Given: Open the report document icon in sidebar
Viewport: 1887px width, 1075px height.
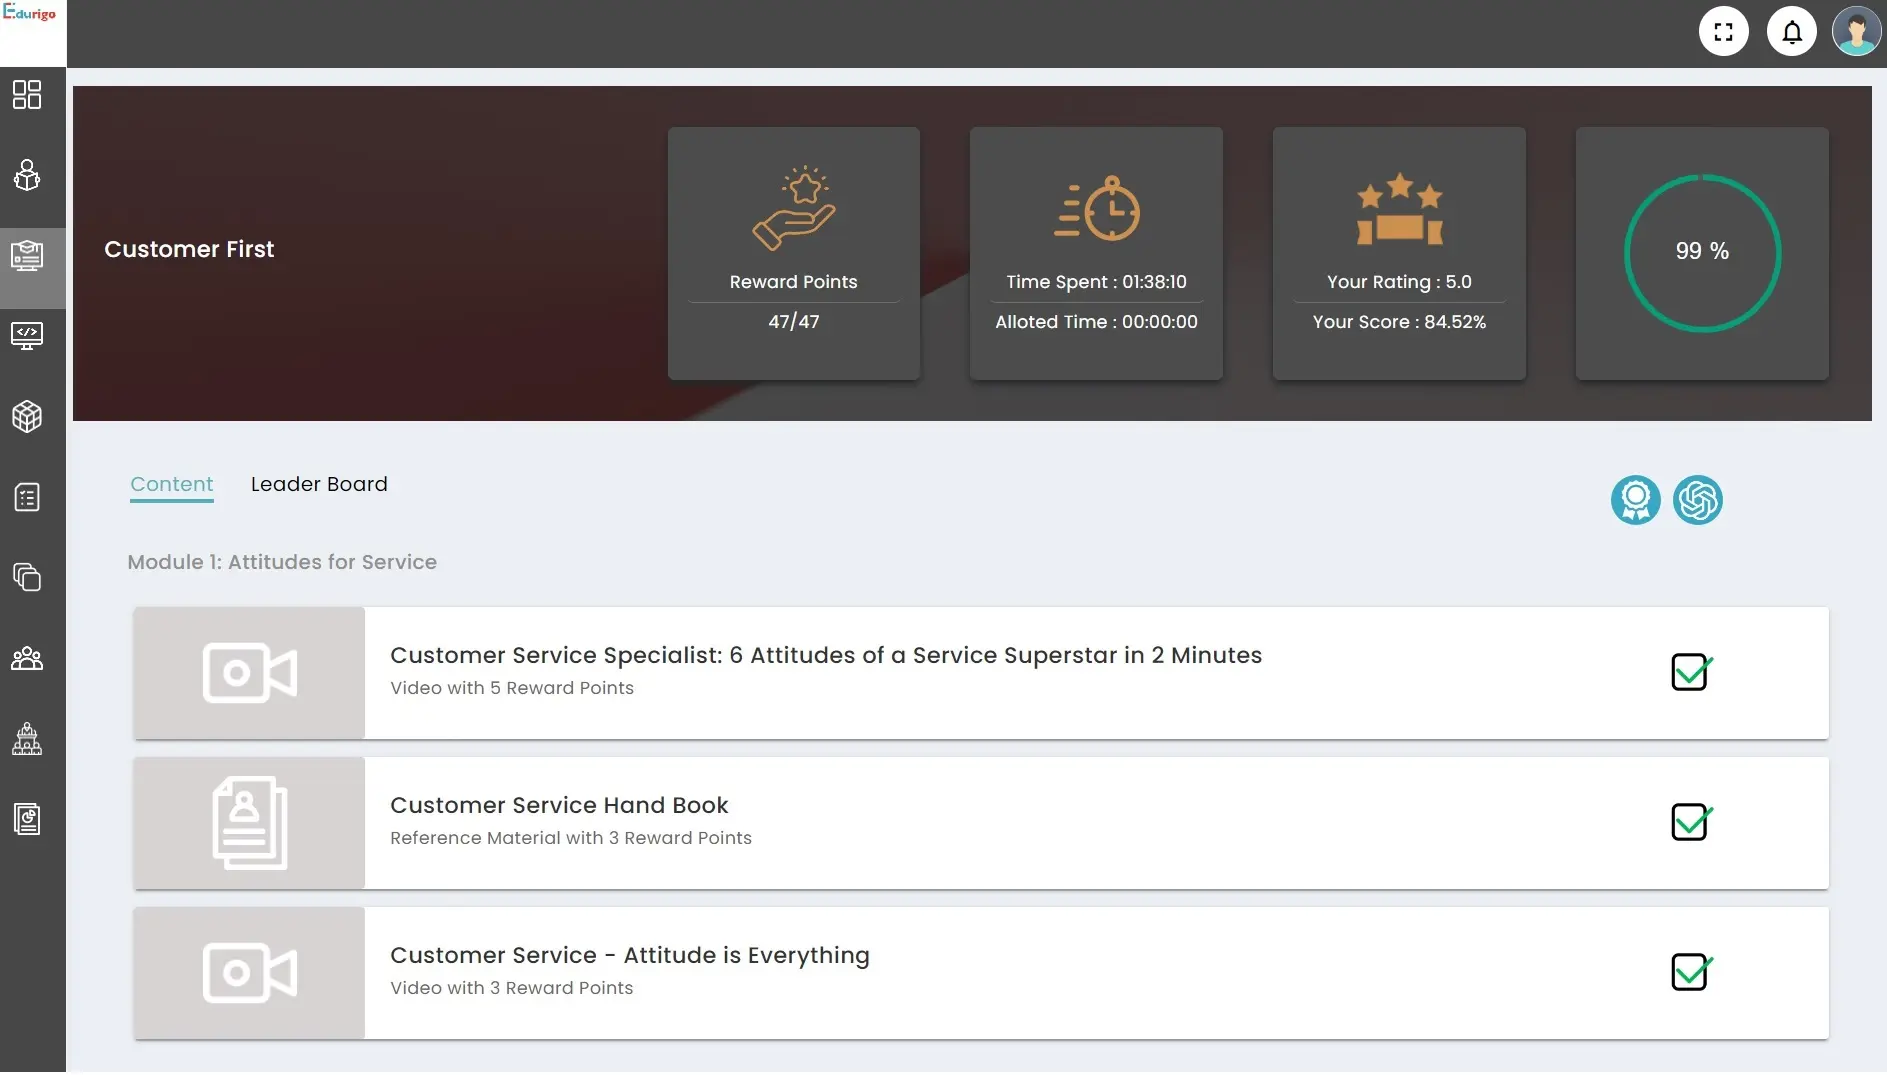Looking at the screenshot, I should tap(27, 820).
